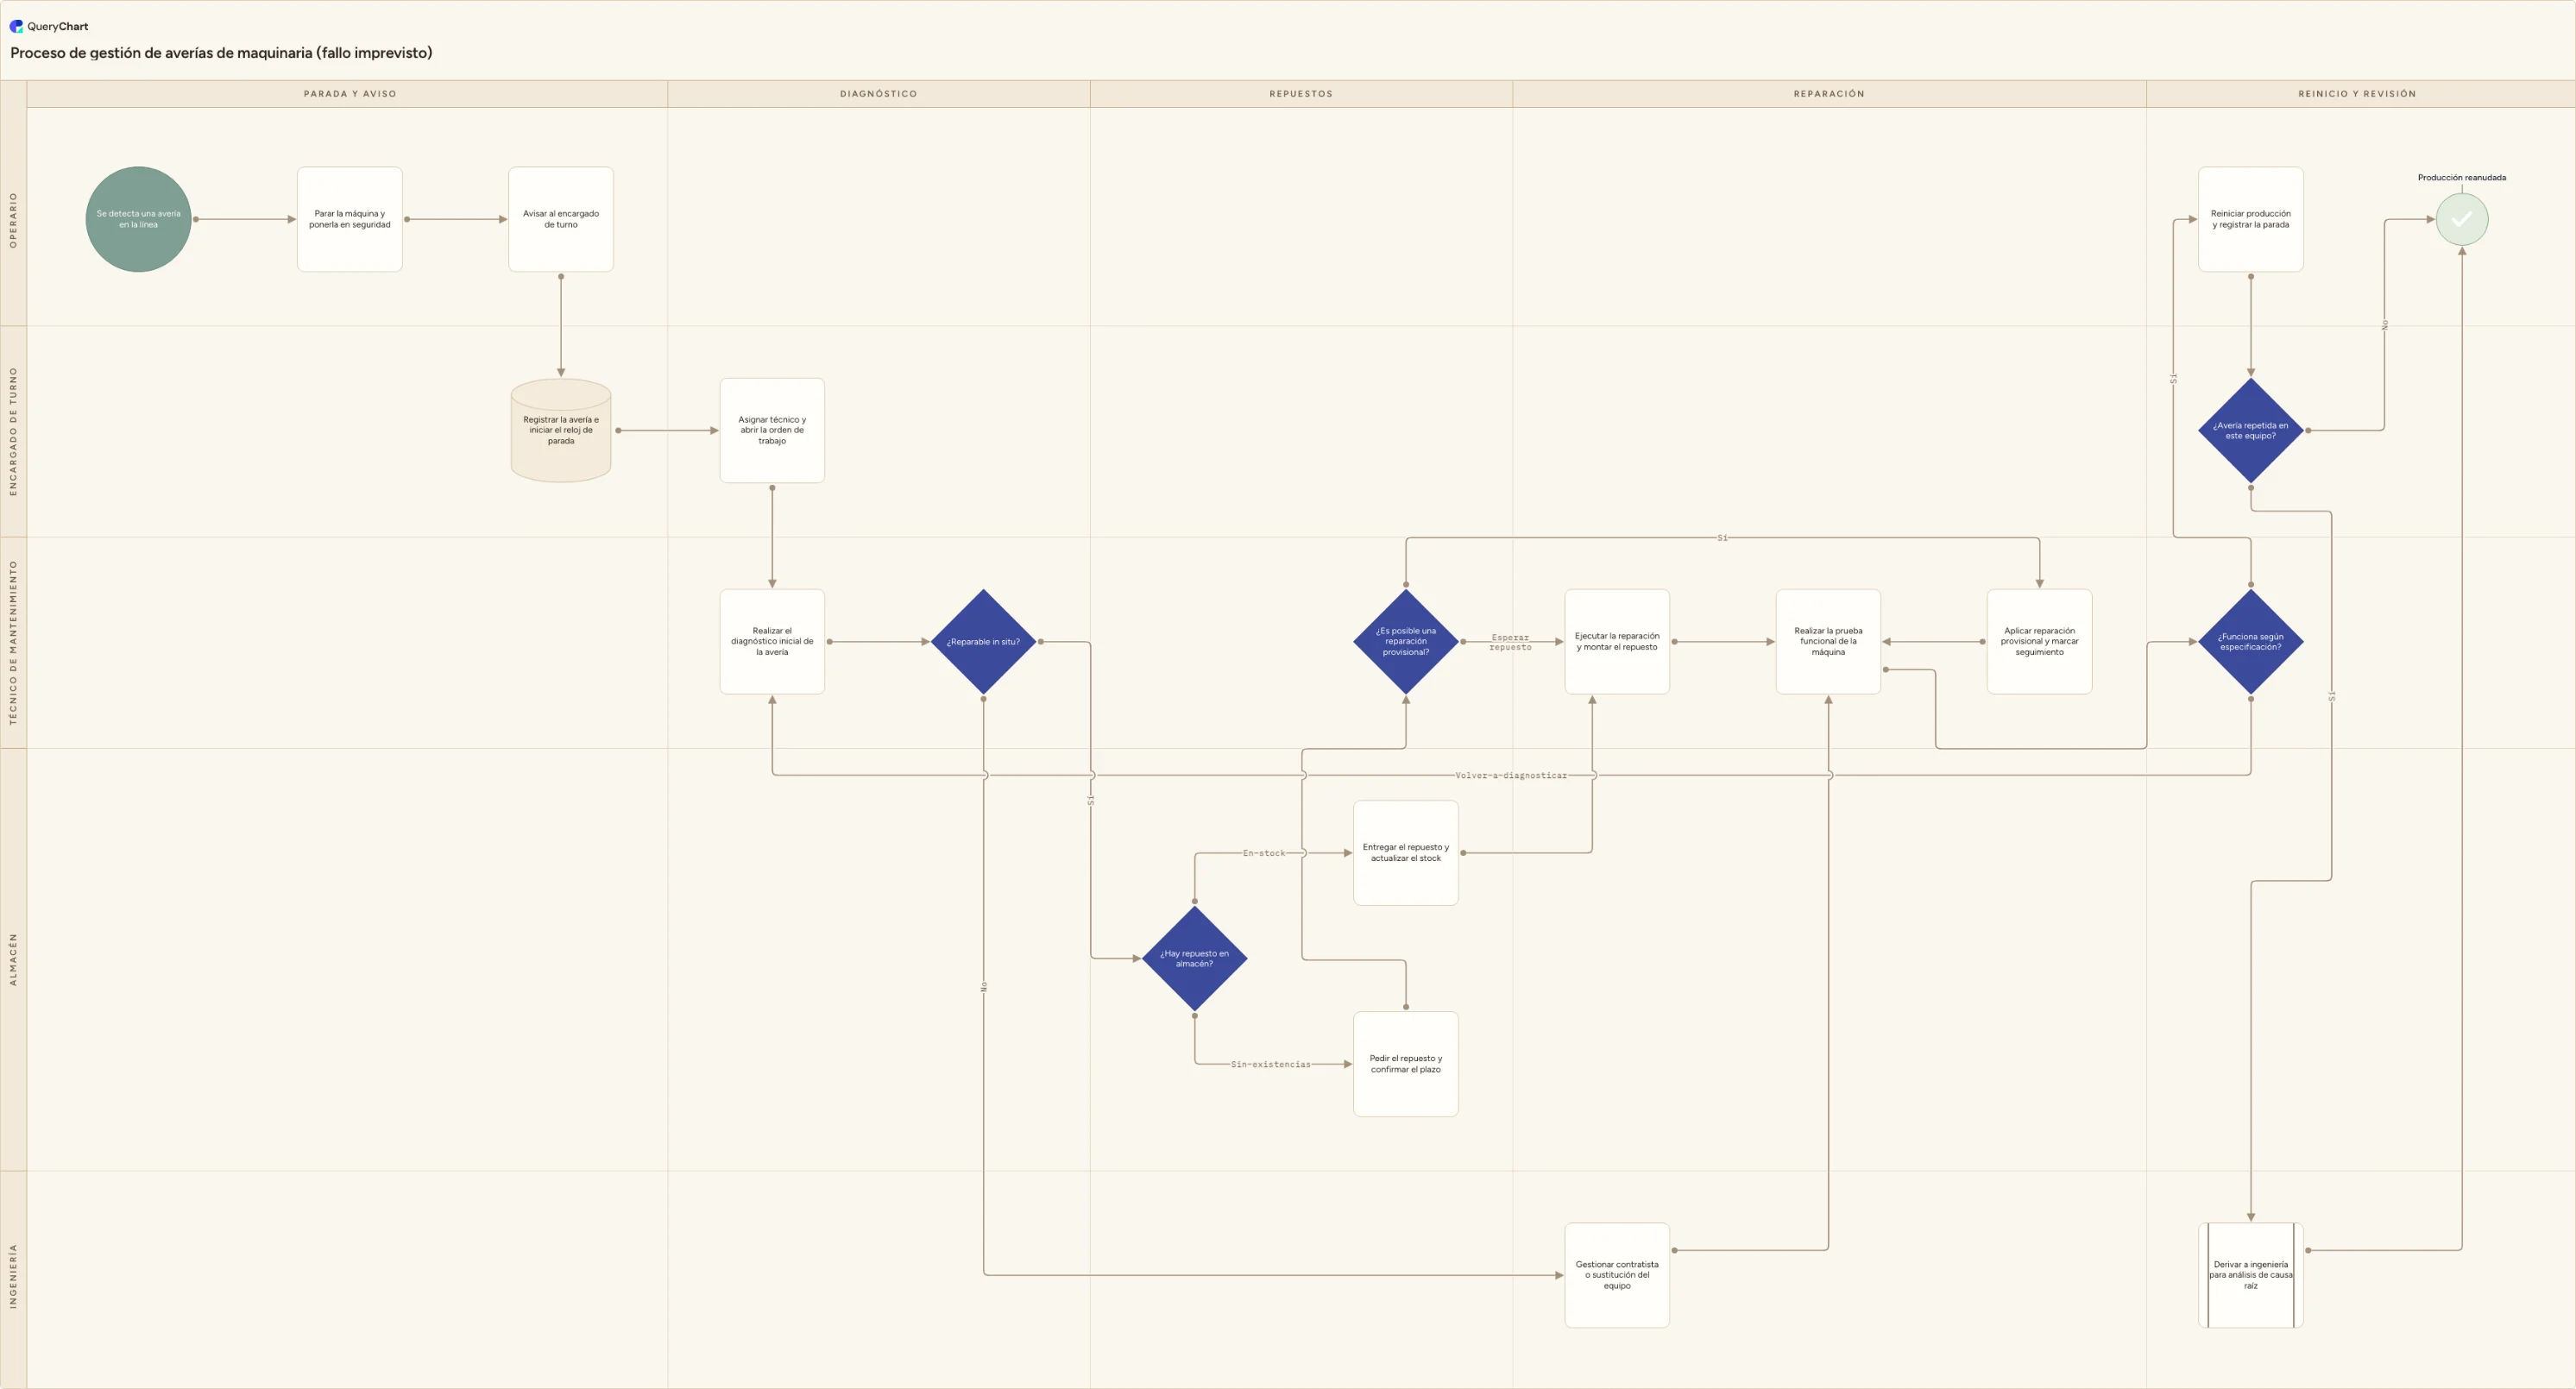Click the 'TÉCNICO DE MANTENIMIENTO' lane label

[x=13, y=642]
